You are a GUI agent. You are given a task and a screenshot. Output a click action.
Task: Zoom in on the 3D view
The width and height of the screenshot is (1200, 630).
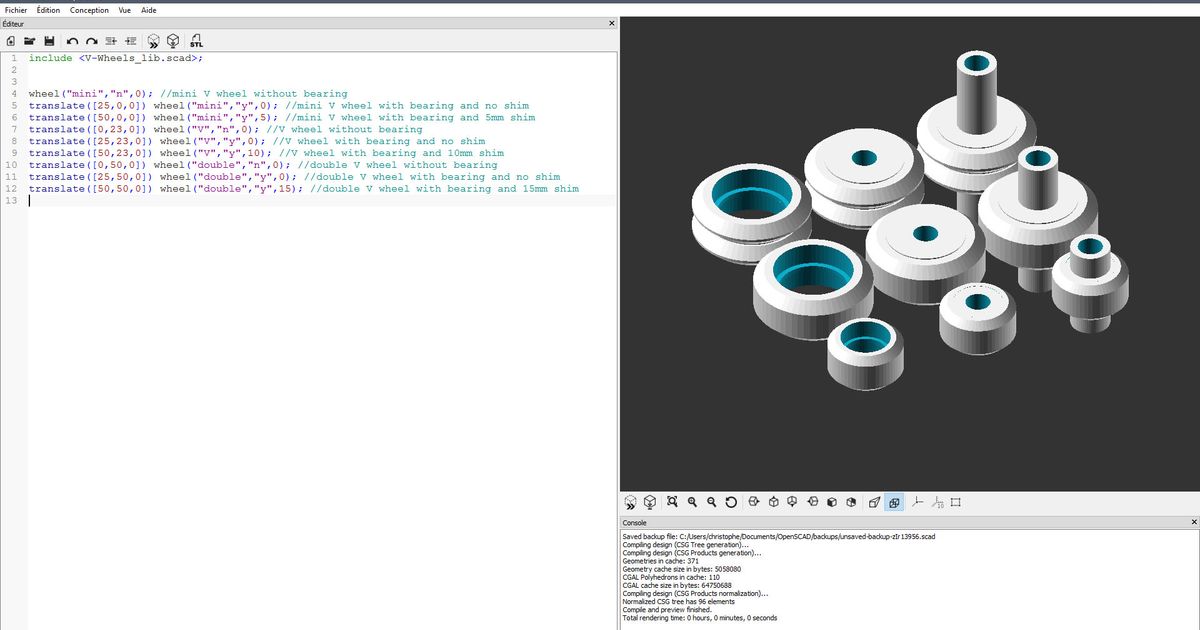coord(691,502)
